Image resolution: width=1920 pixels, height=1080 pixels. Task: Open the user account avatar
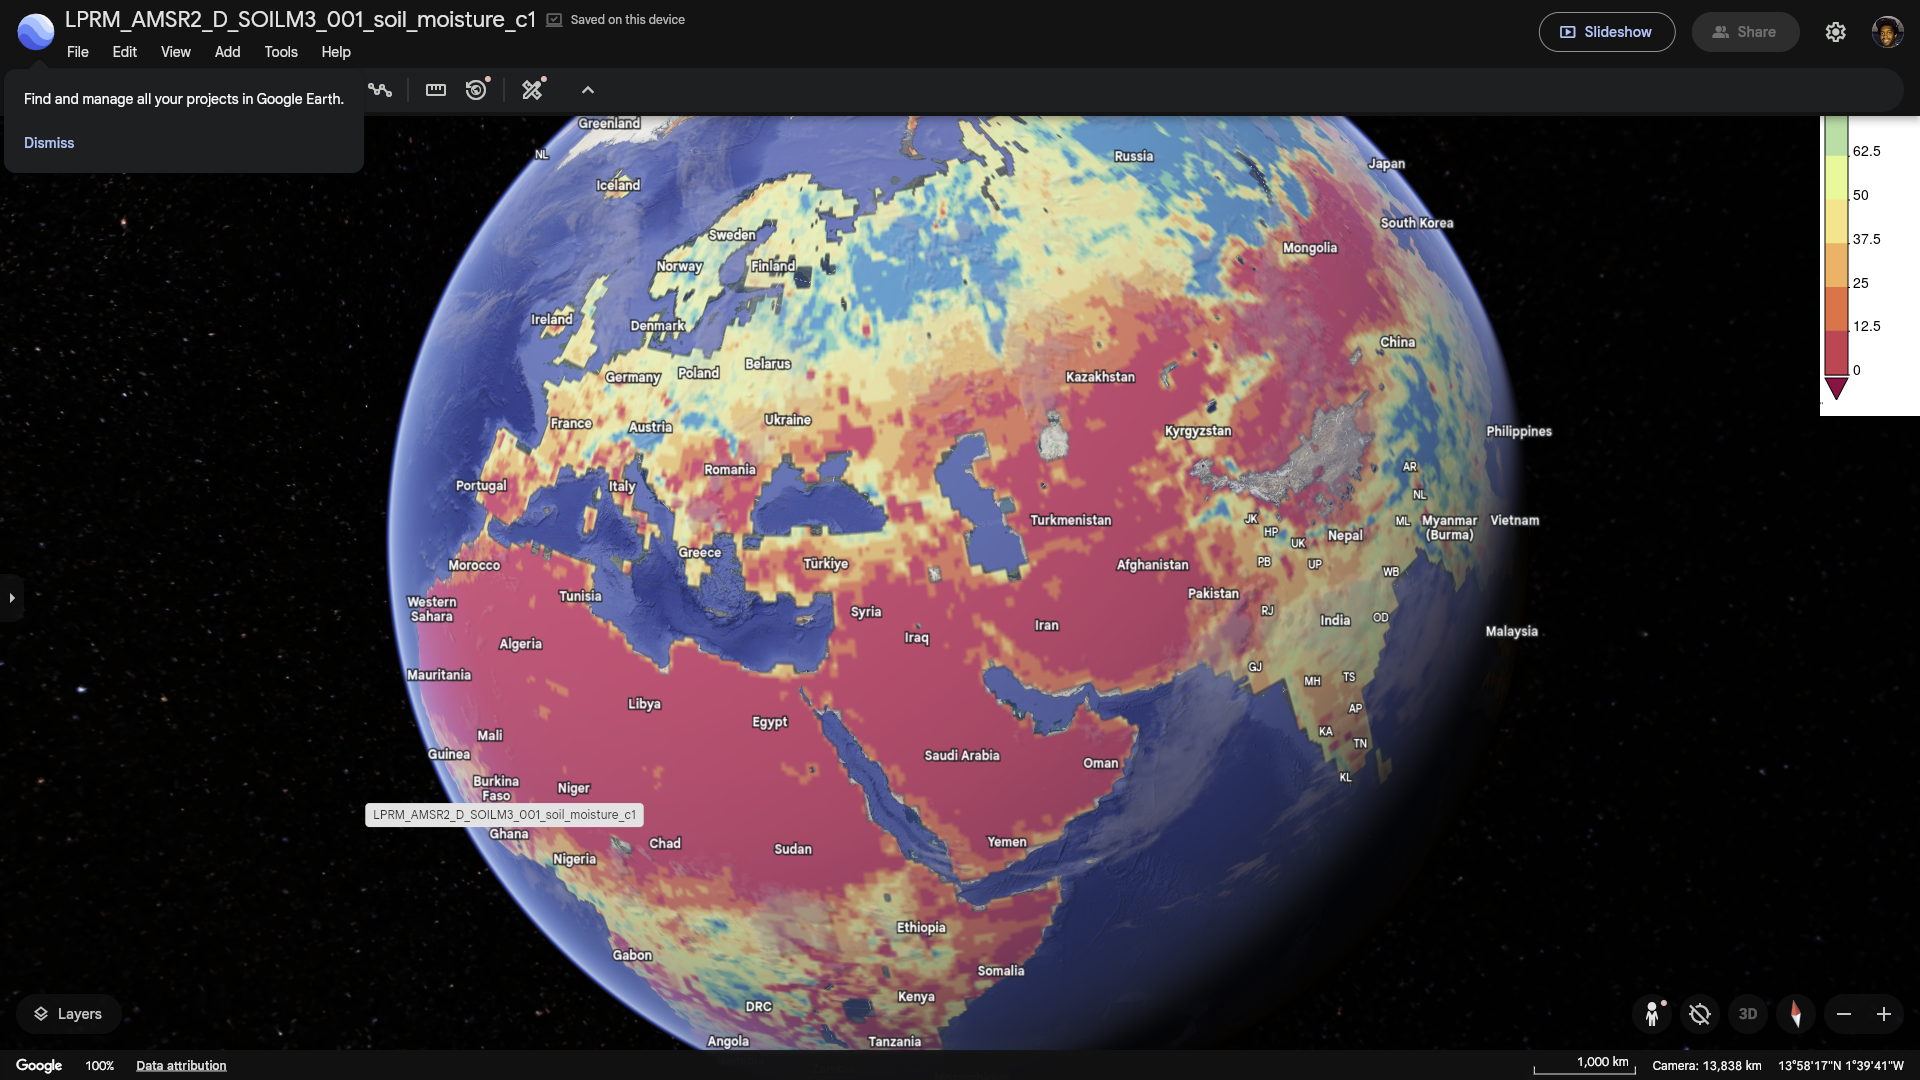1887,32
